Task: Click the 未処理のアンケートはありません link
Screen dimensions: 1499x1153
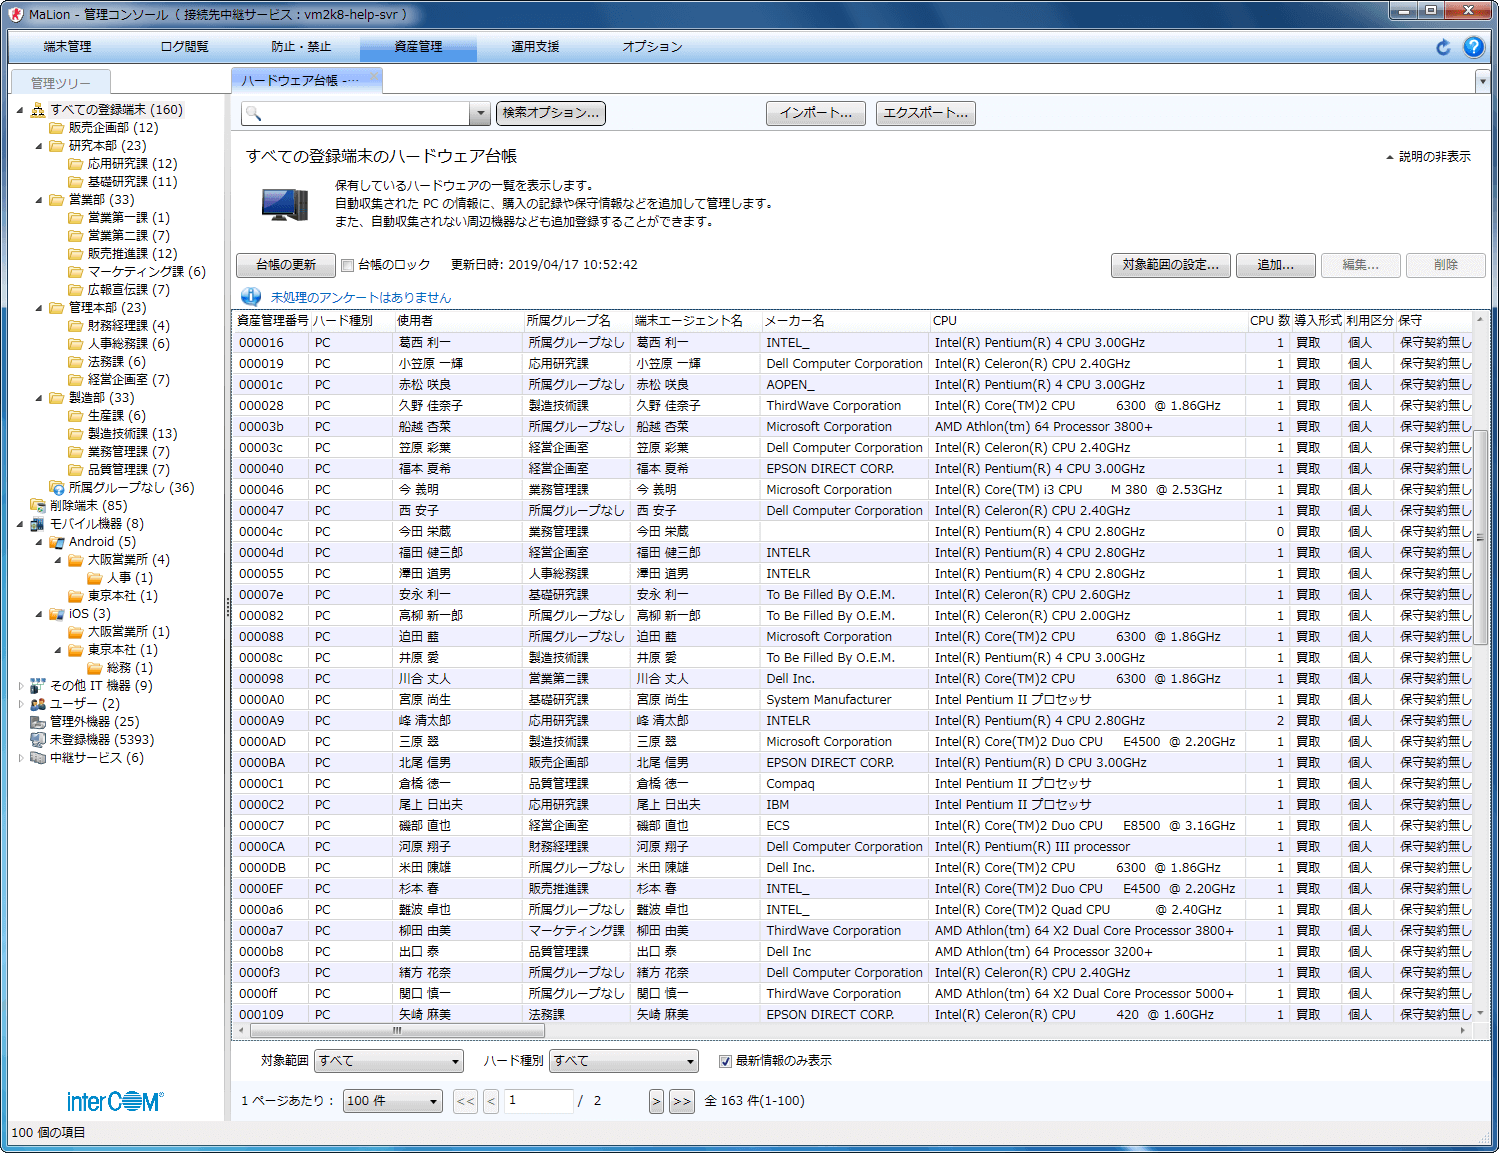Action: [360, 297]
